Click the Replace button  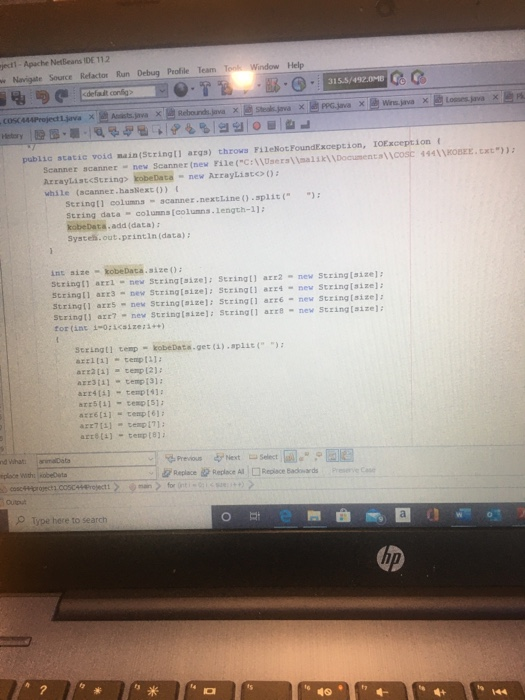tap(179, 472)
